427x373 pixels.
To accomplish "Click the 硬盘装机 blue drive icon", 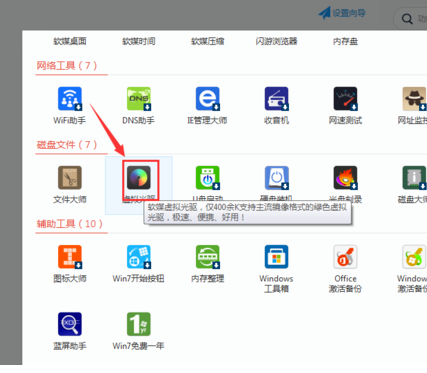I will click(276, 178).
